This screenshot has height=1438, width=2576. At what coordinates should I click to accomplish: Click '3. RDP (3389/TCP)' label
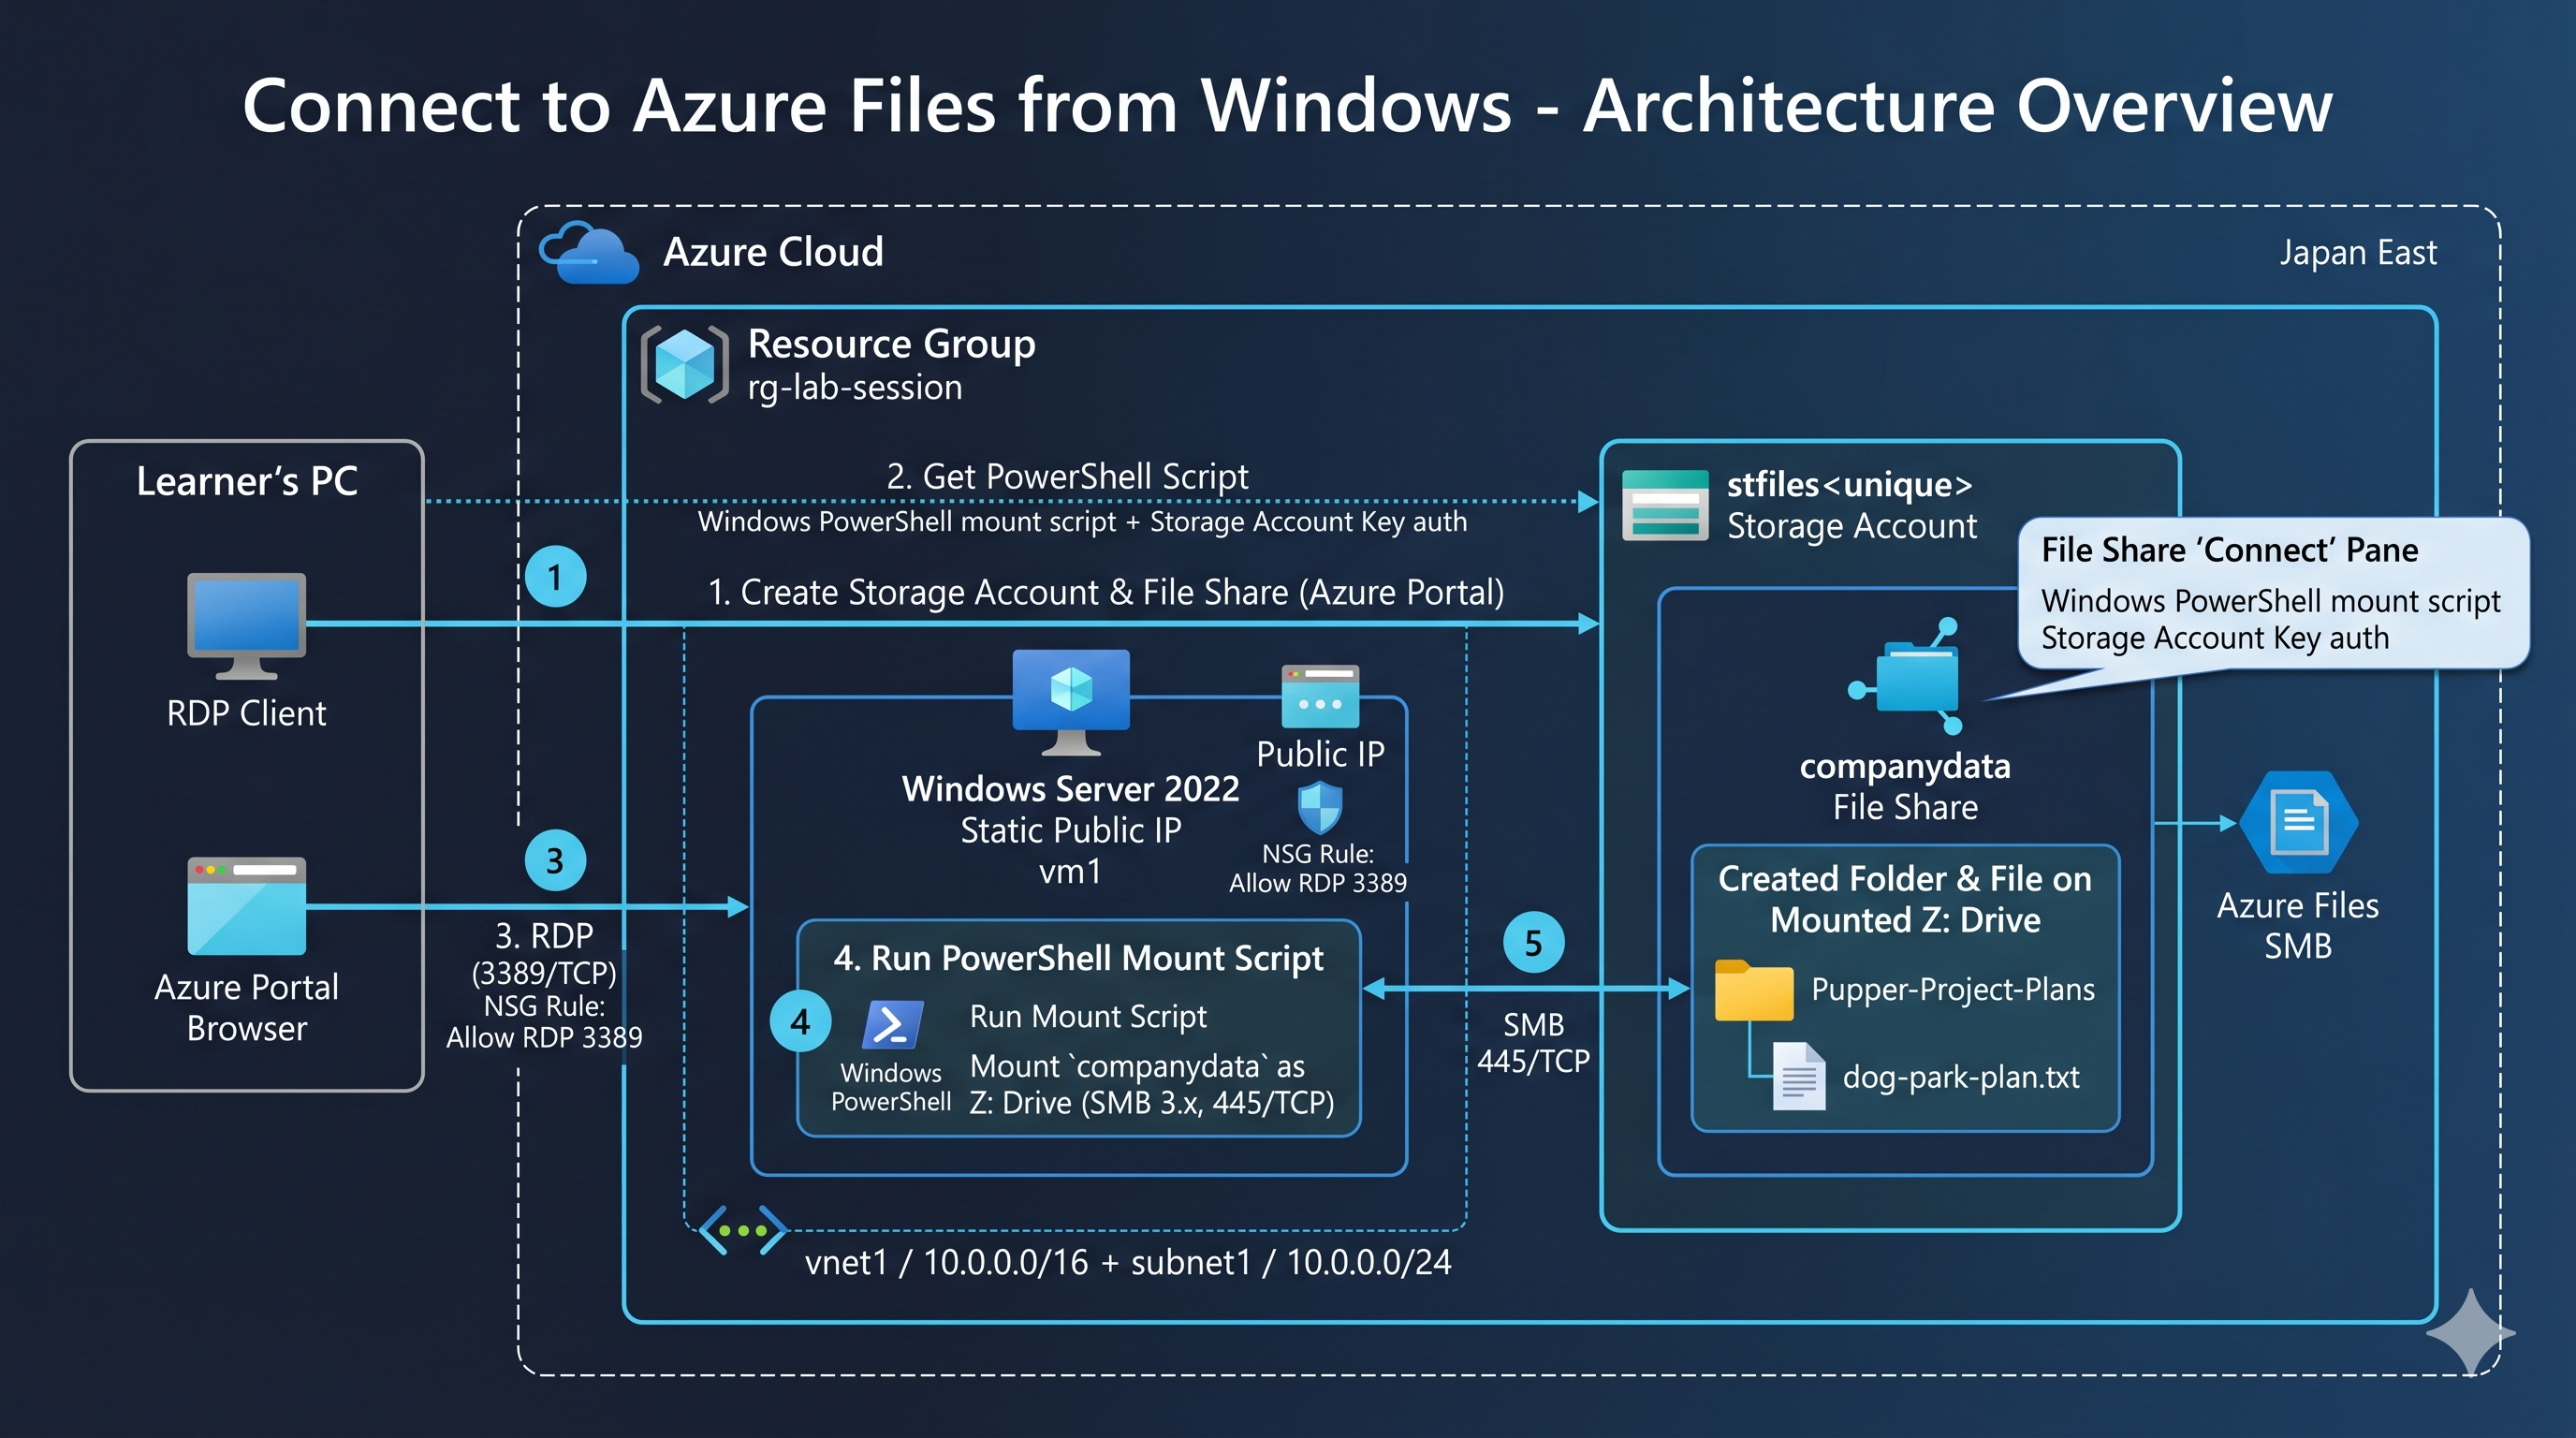544,953
